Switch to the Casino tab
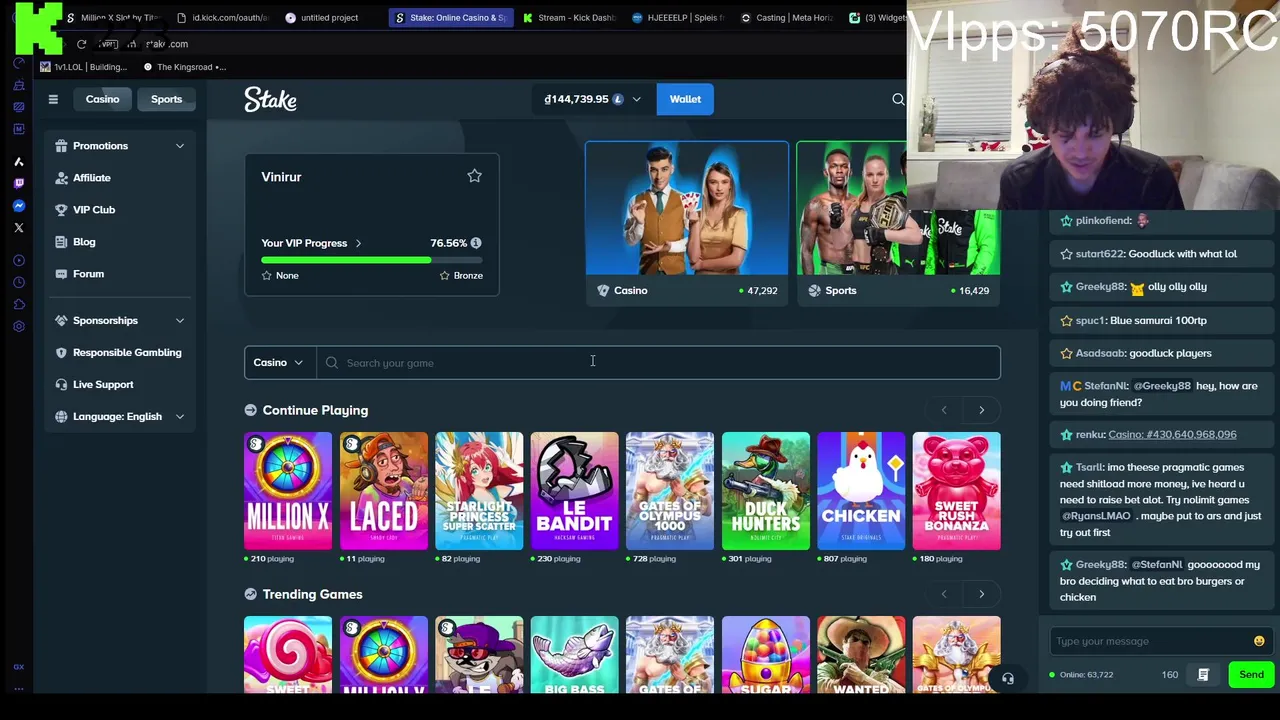Screen dimensions: 1280x720 (x=102, y=99)
